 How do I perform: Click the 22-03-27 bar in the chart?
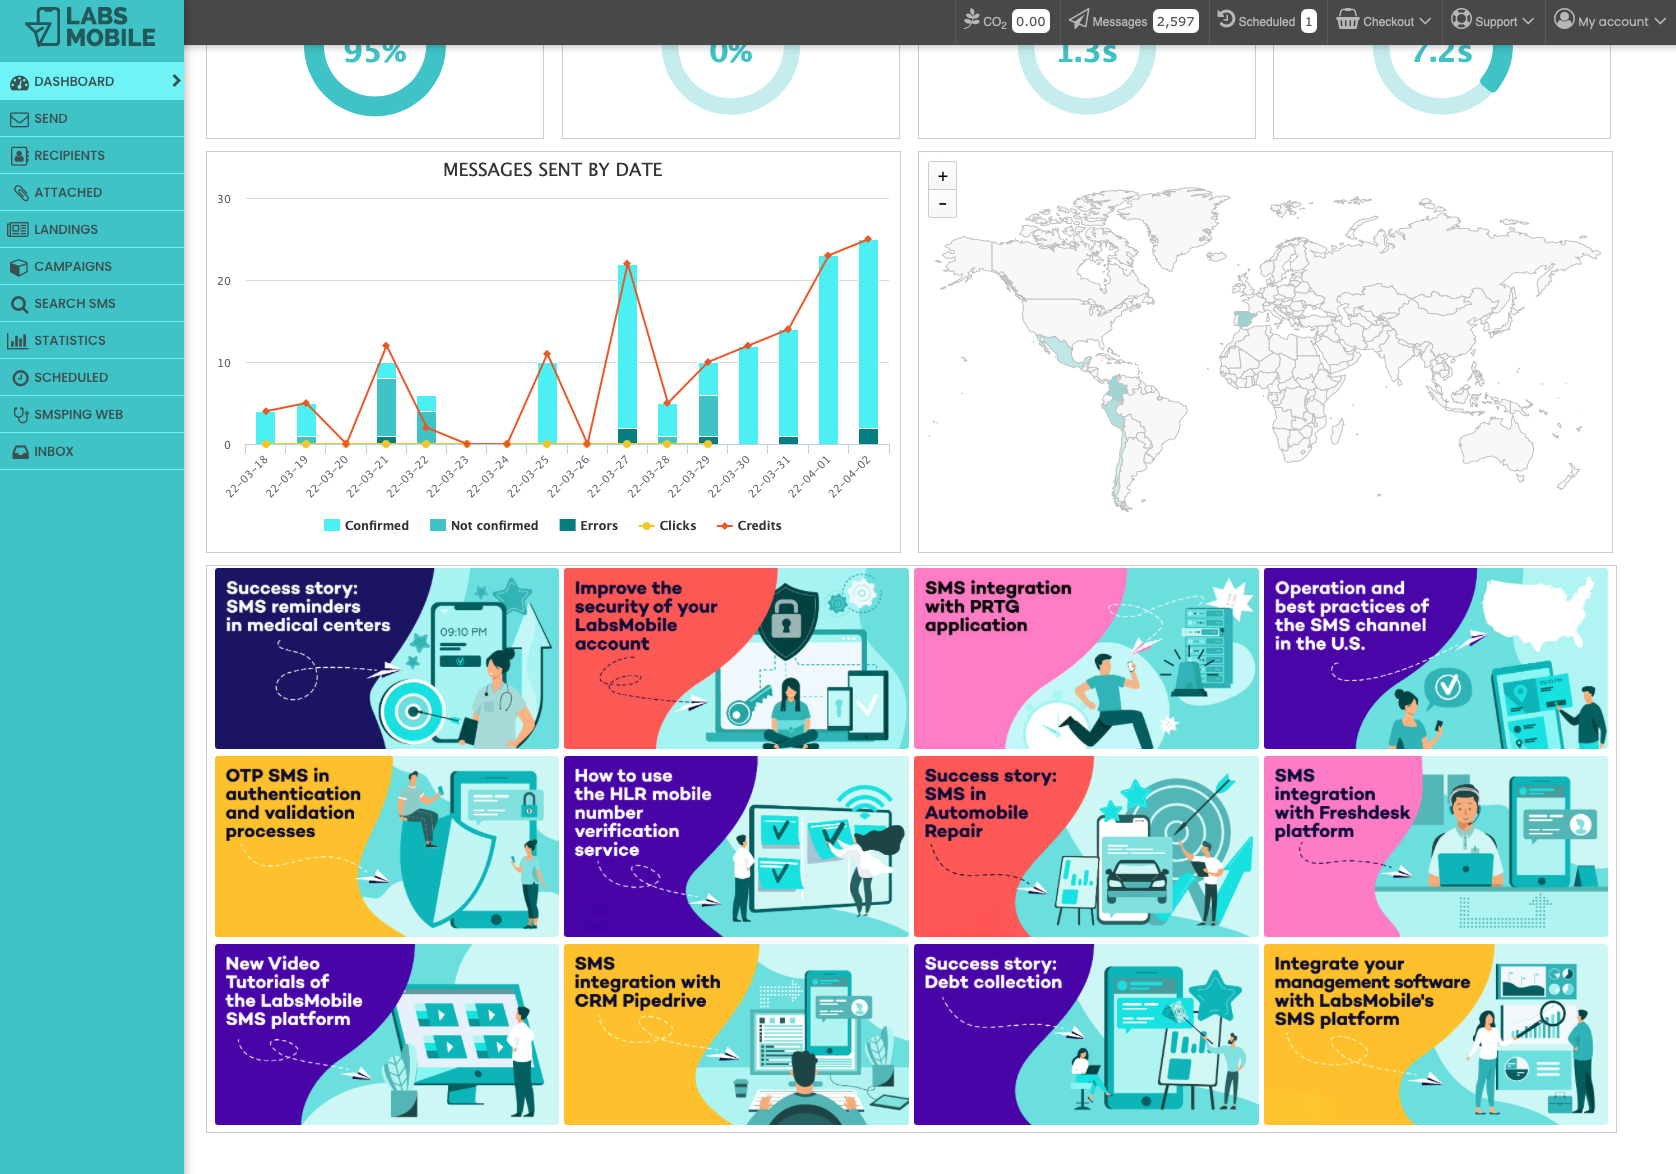(x=627, y=354)
